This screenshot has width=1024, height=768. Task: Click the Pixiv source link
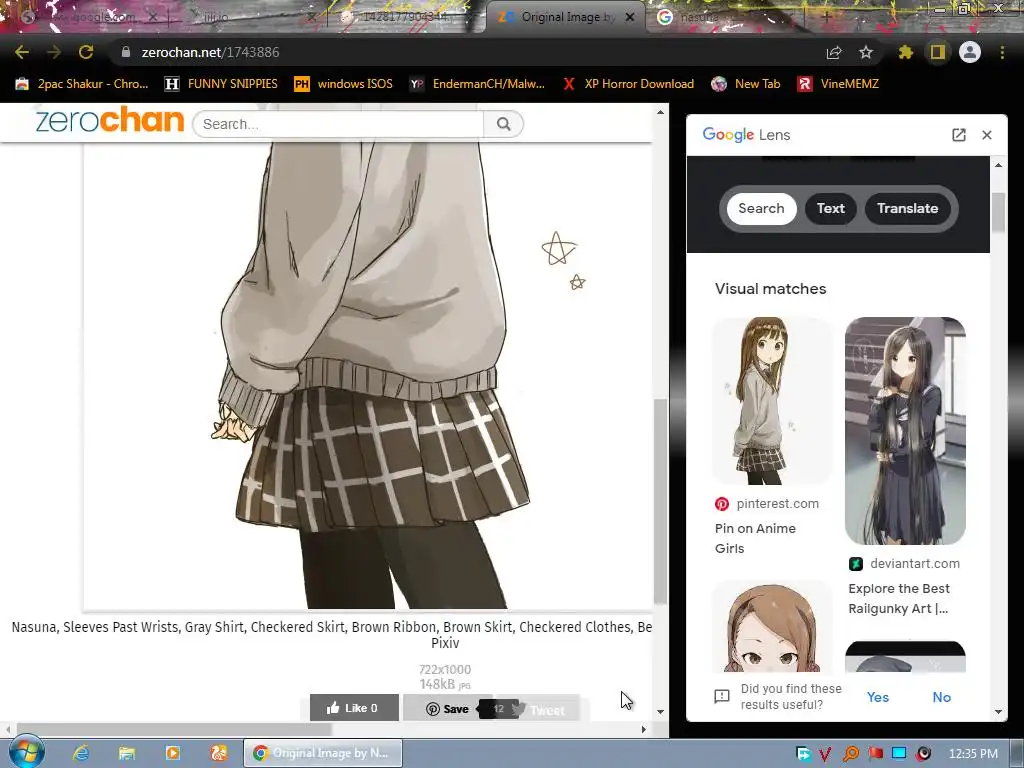click(445, 643)
